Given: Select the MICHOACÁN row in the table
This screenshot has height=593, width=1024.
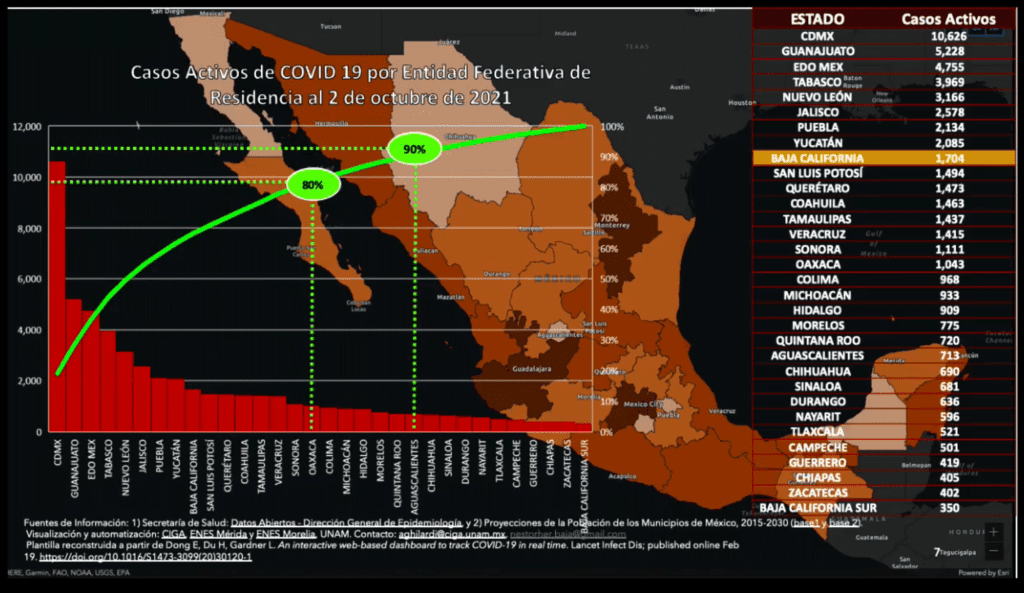Looking at the screenshot, I should coord(884,295).
